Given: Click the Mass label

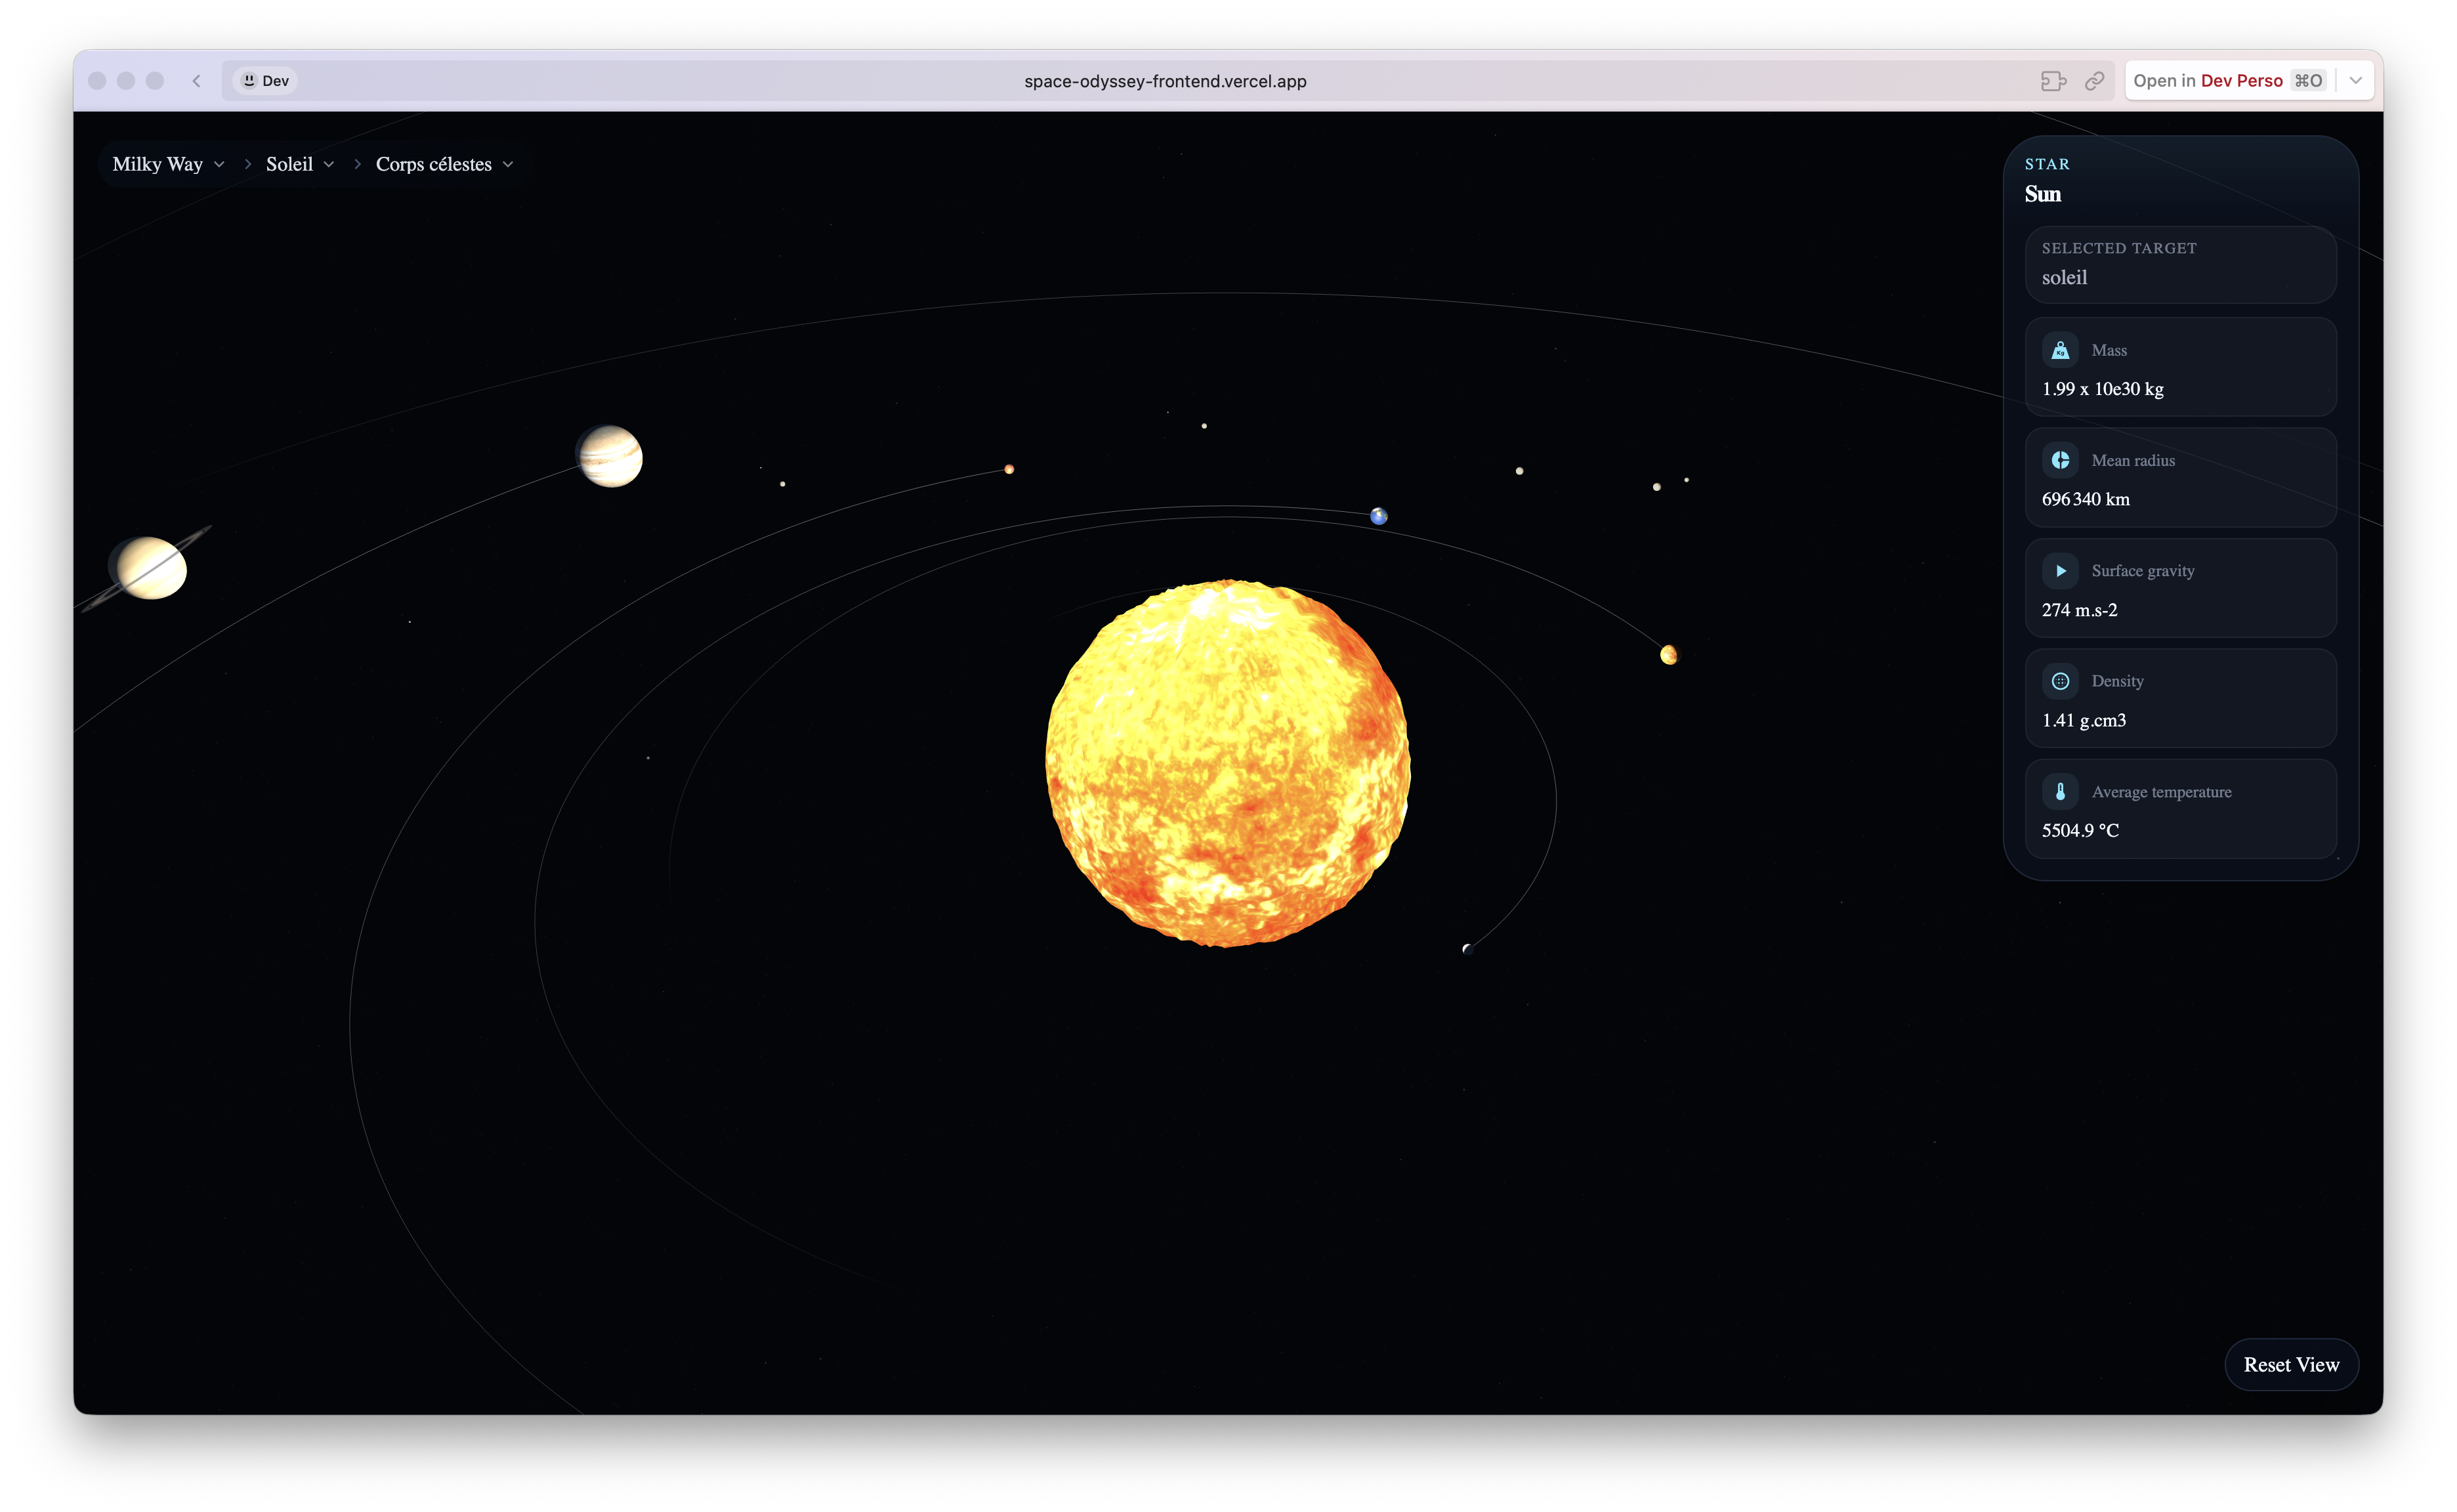Looking at the screenshot, I should 2109,350.
